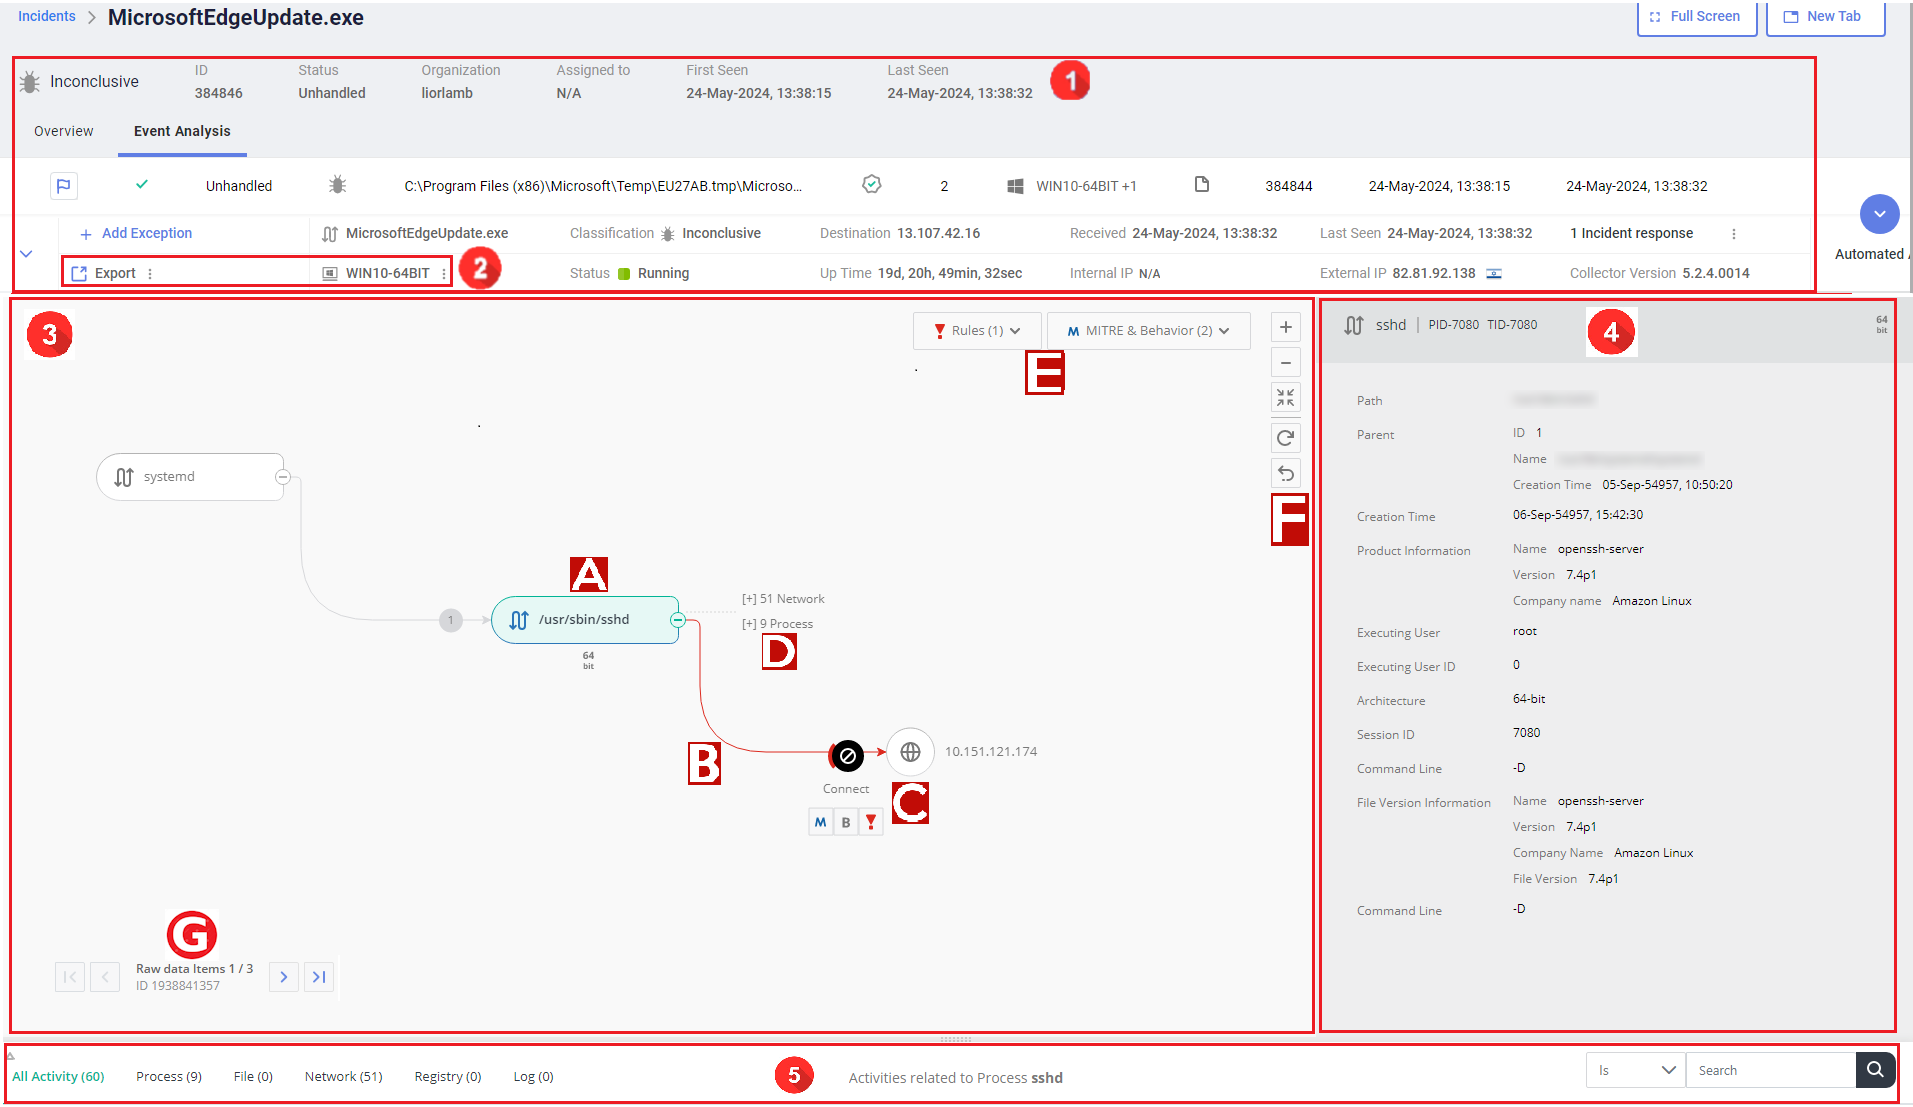
Task: Toggle the flag on the event row
Action: click(x=64, y=186)
